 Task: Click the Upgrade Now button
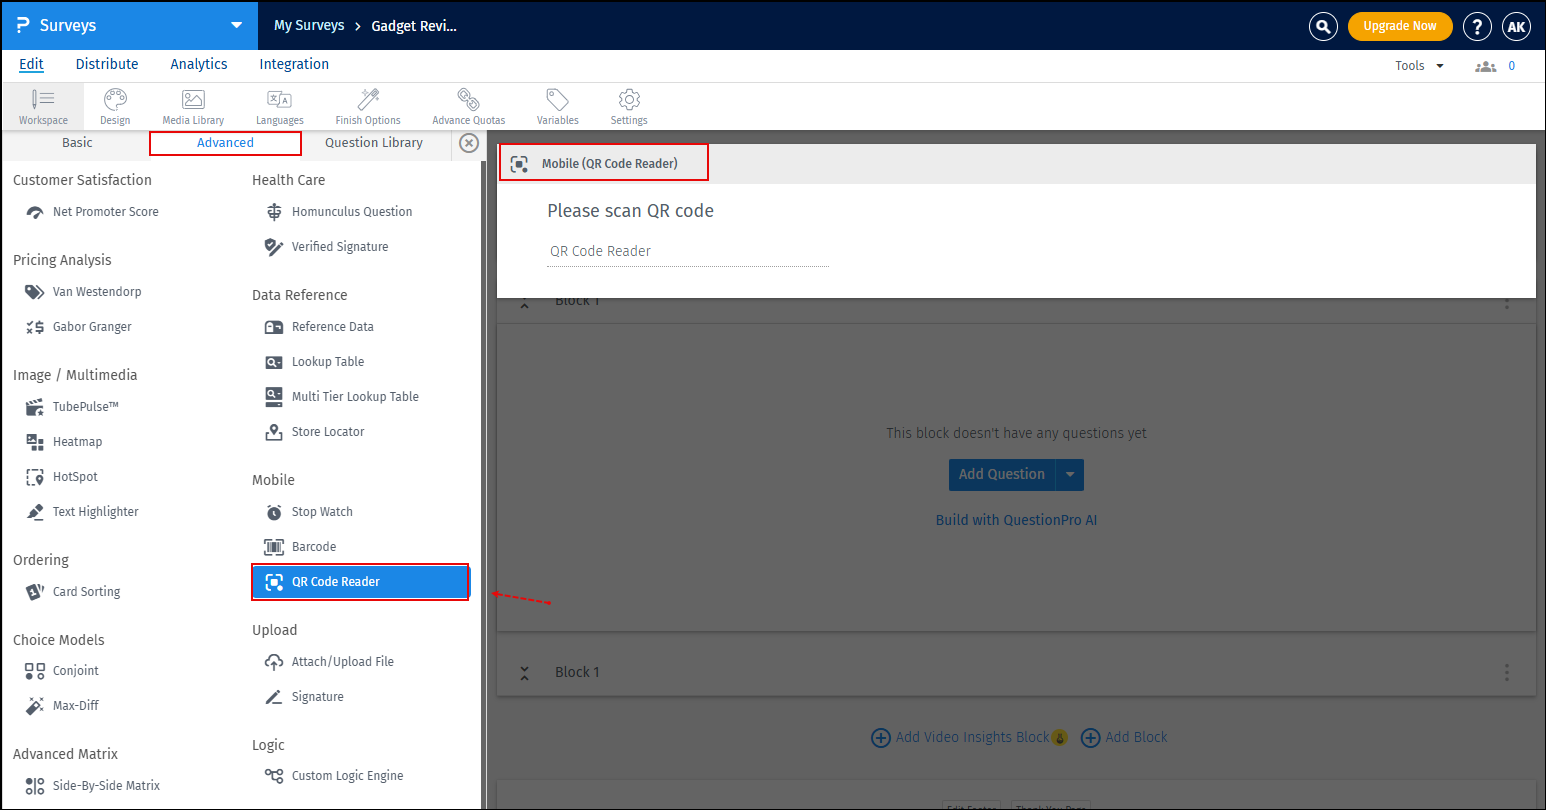pyautogui.click(x=1400, y=26)
